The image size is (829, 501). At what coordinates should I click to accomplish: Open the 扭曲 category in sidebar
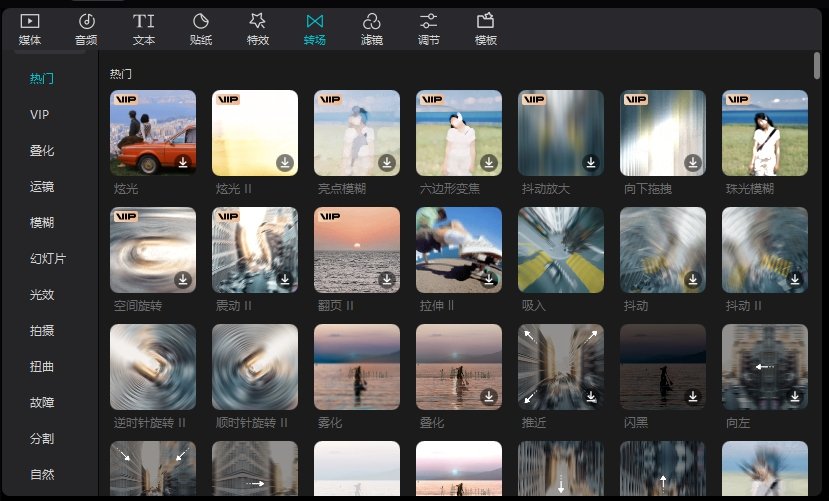pos(42,366)
